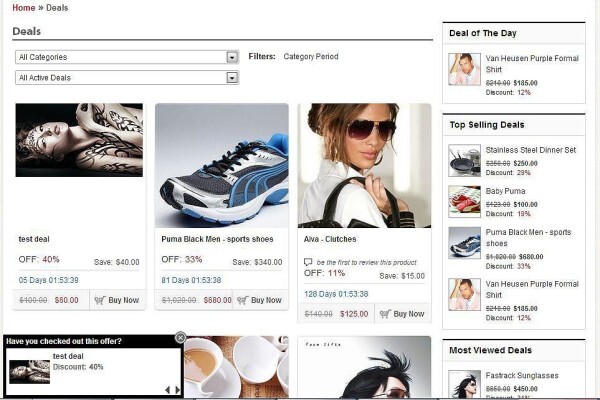Go to Home breadcrumb link

tap(24, 8)
